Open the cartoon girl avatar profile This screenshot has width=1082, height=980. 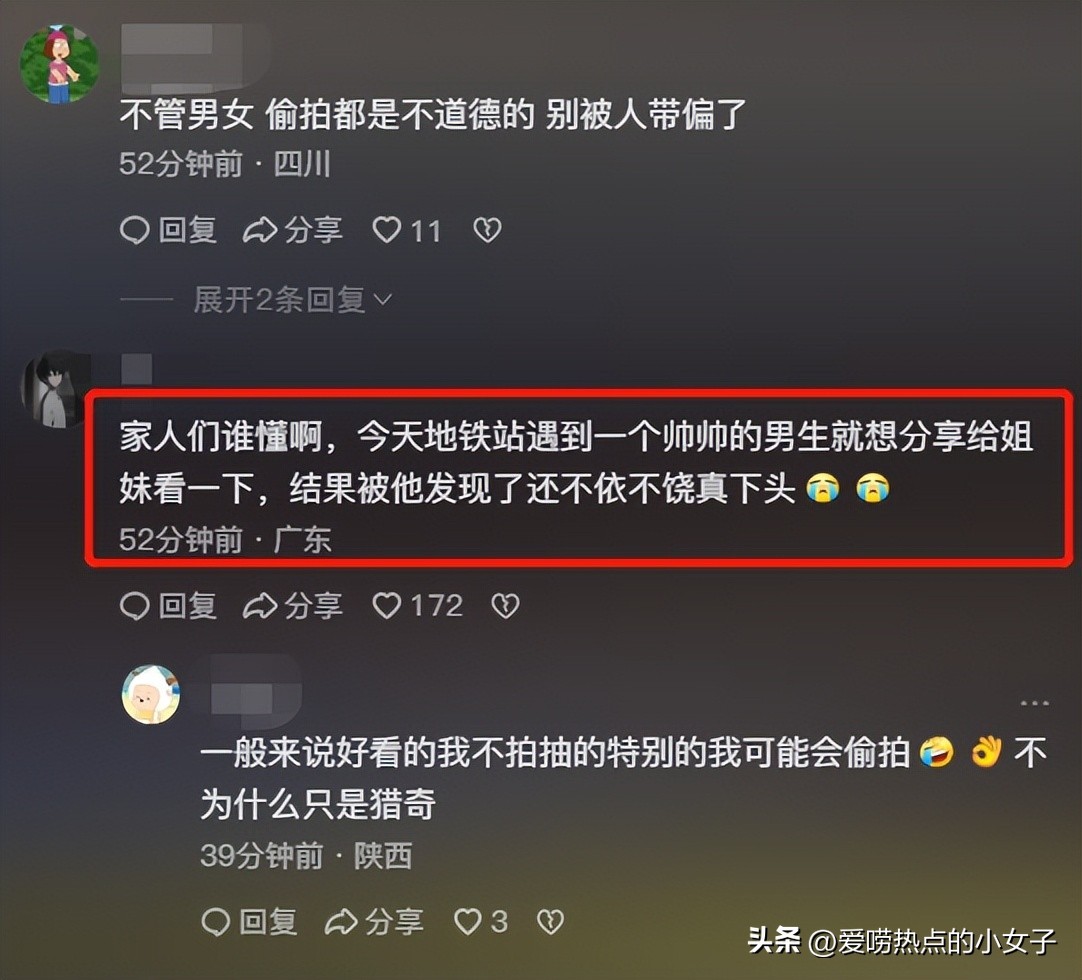point(59,65)
